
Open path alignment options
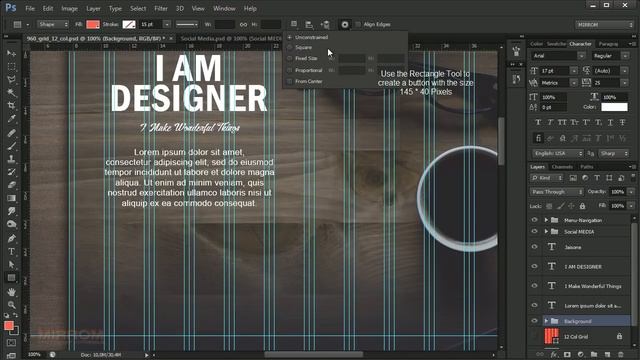coord(309,24)
